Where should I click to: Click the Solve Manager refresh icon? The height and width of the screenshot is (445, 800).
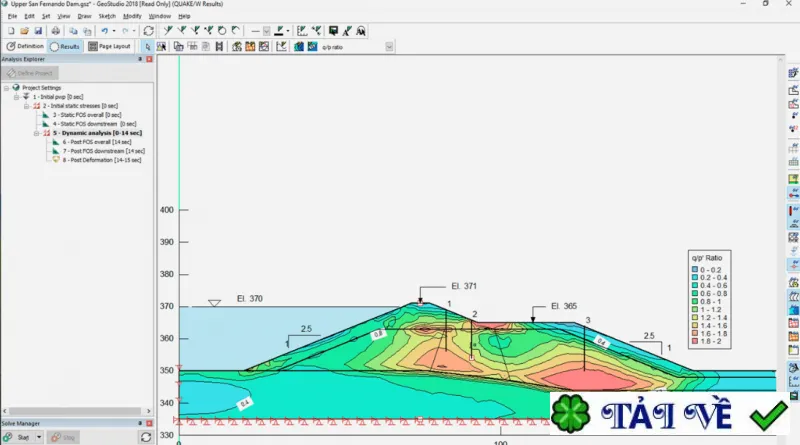coord(146,437)
